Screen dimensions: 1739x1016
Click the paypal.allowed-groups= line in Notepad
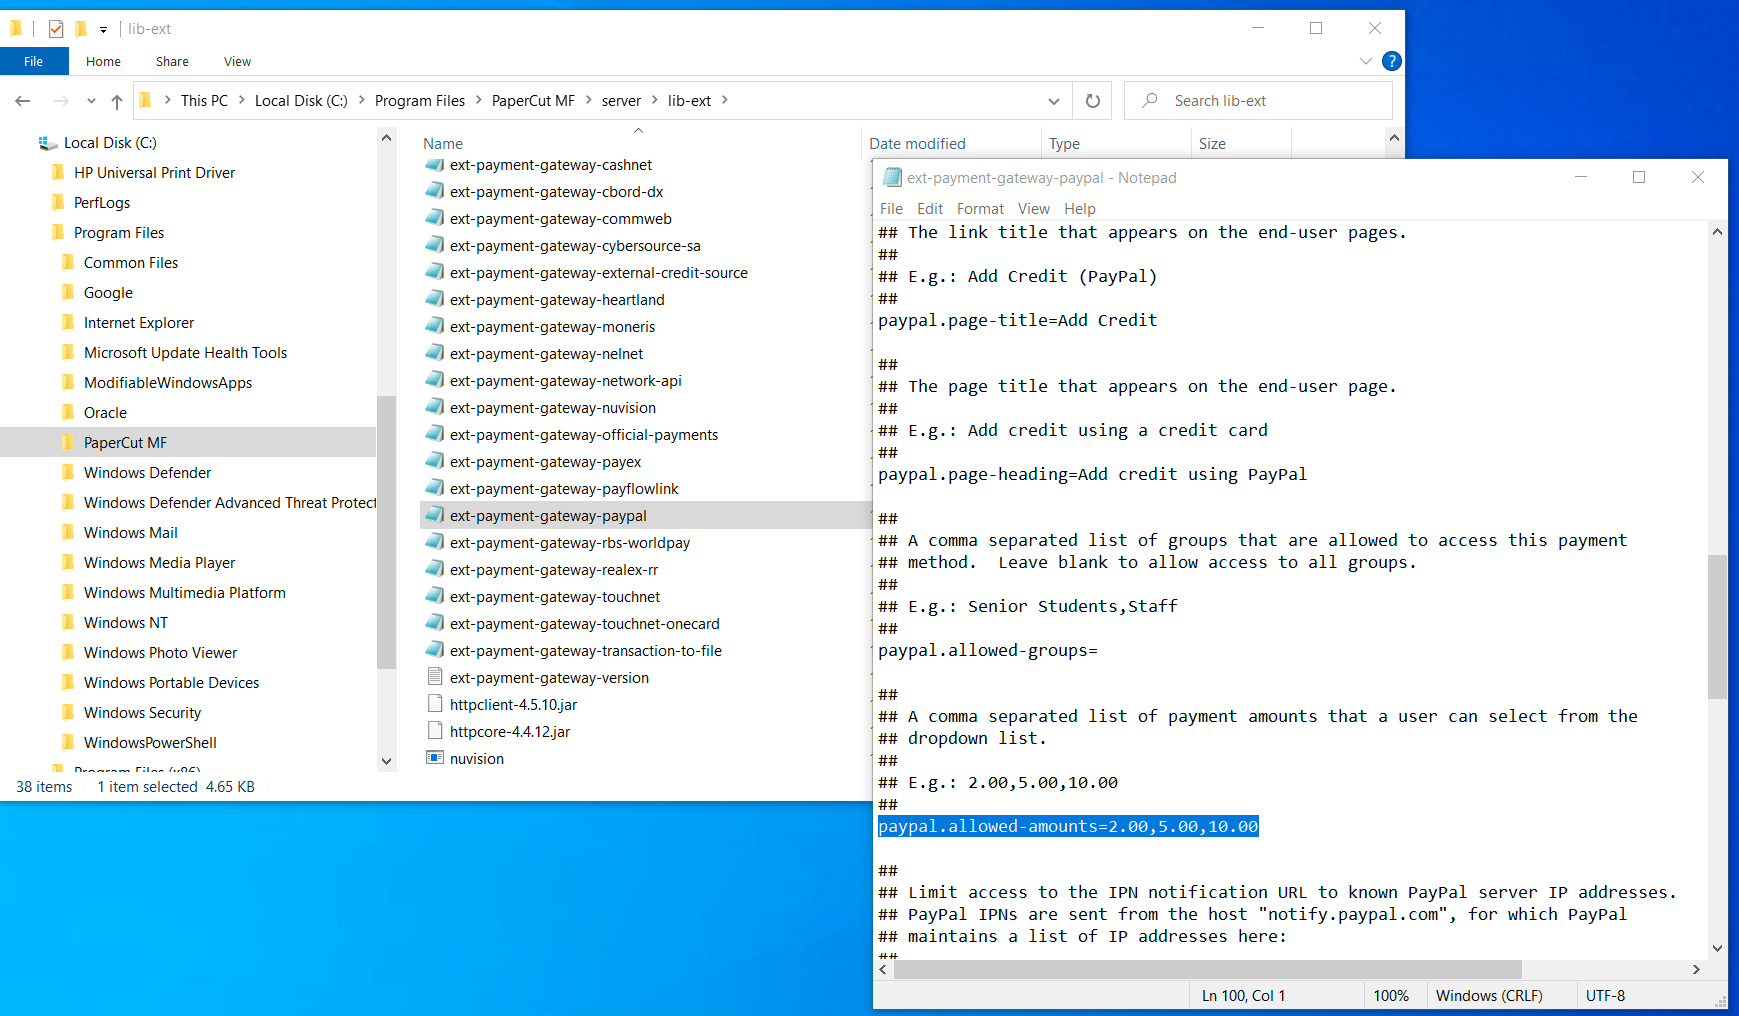click(987, 651)
